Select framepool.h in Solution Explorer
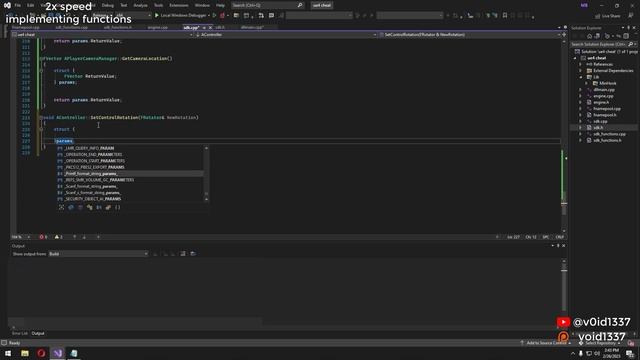 605,115
